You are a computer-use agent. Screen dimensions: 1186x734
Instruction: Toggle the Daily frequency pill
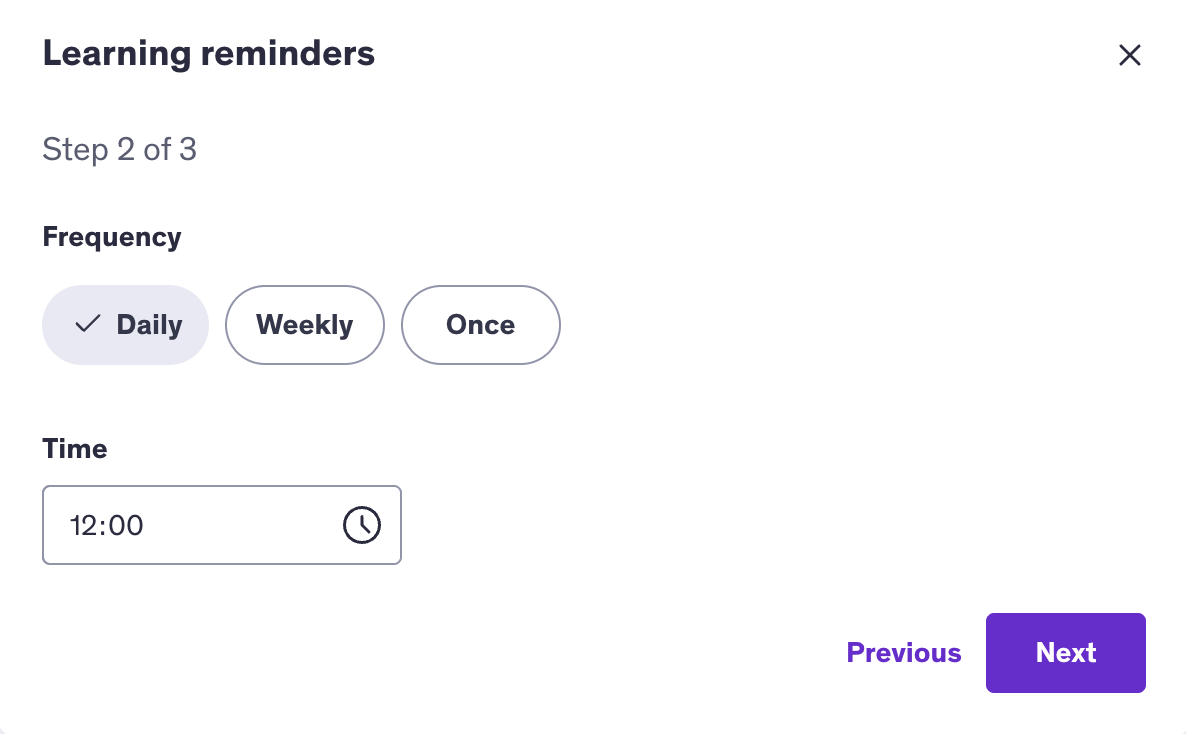(125, 324)
